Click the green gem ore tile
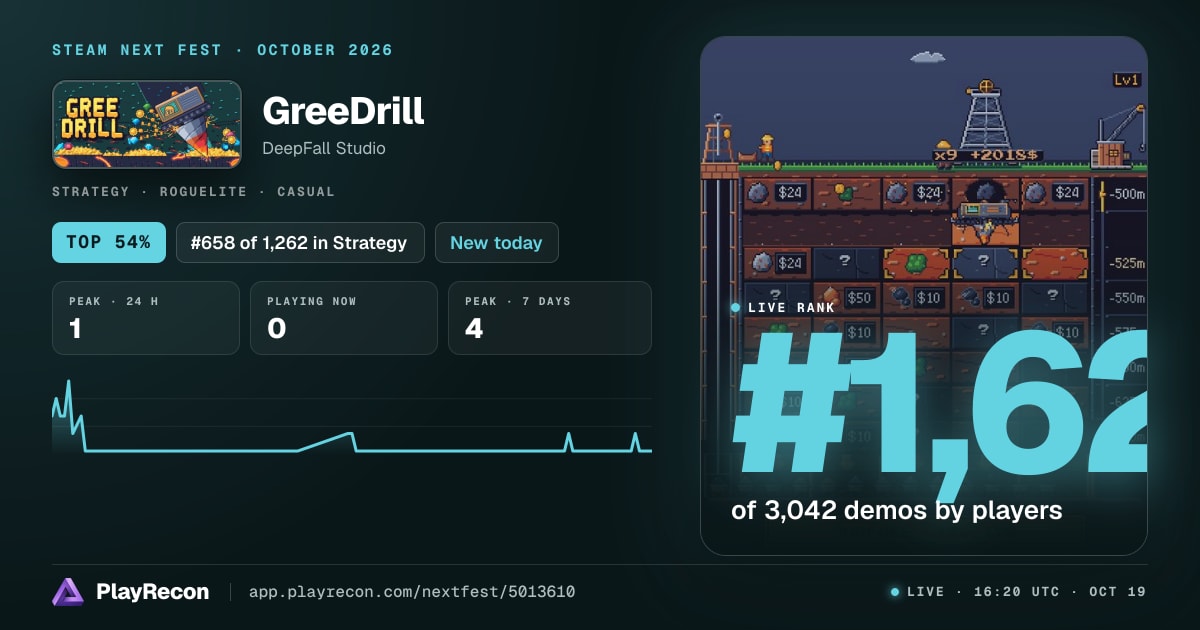 [915, 263]
